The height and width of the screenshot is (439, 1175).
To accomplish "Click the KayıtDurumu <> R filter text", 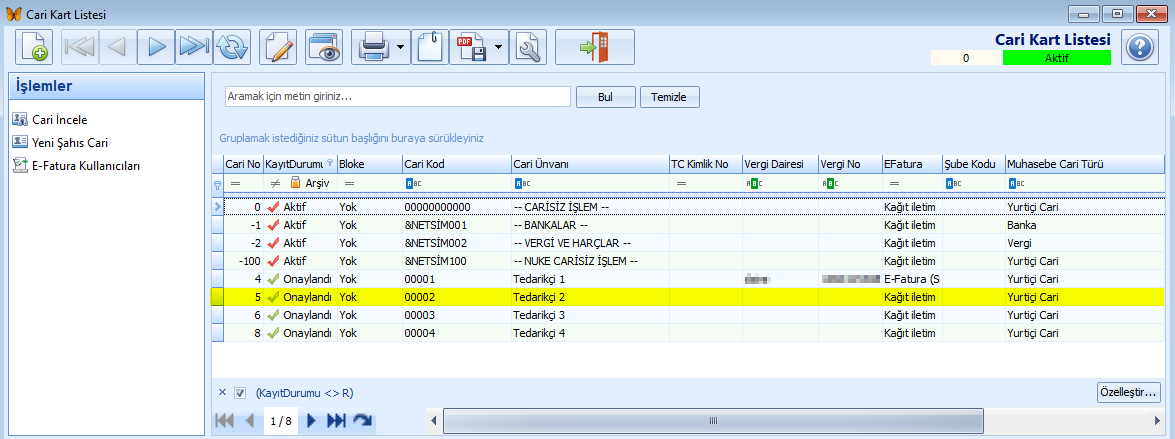I will (x=303, y=393).
